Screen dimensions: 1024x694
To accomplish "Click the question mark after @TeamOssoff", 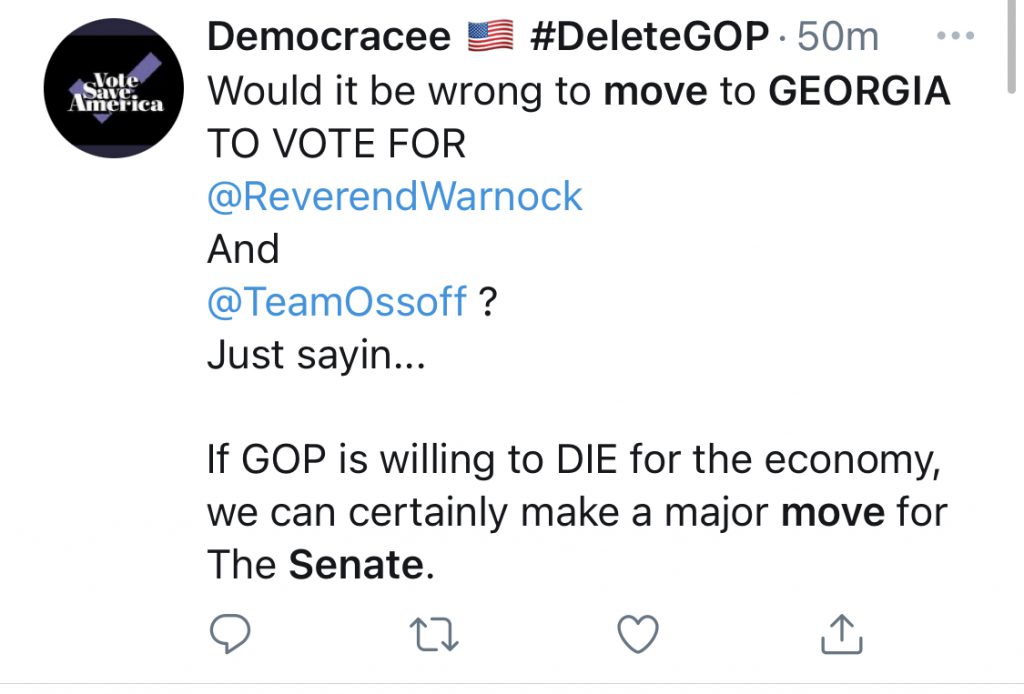I will 488,302.
